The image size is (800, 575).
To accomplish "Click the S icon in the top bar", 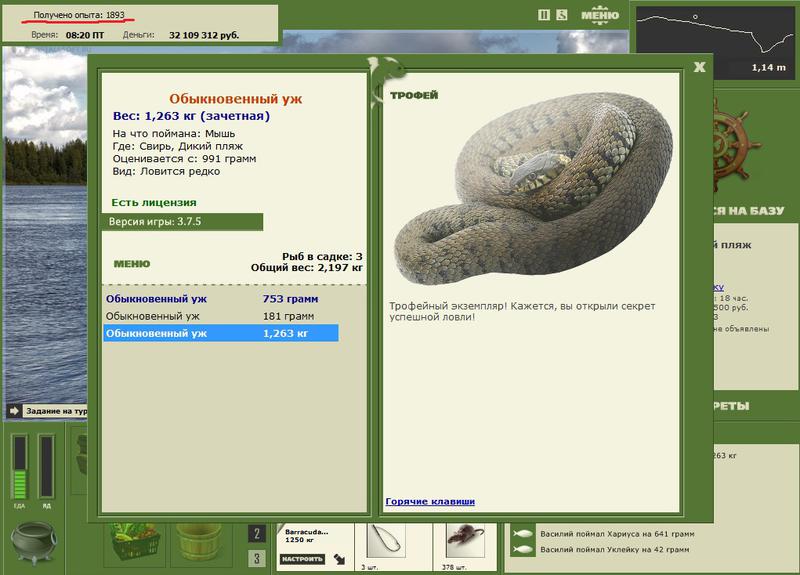I will [562, 15].
